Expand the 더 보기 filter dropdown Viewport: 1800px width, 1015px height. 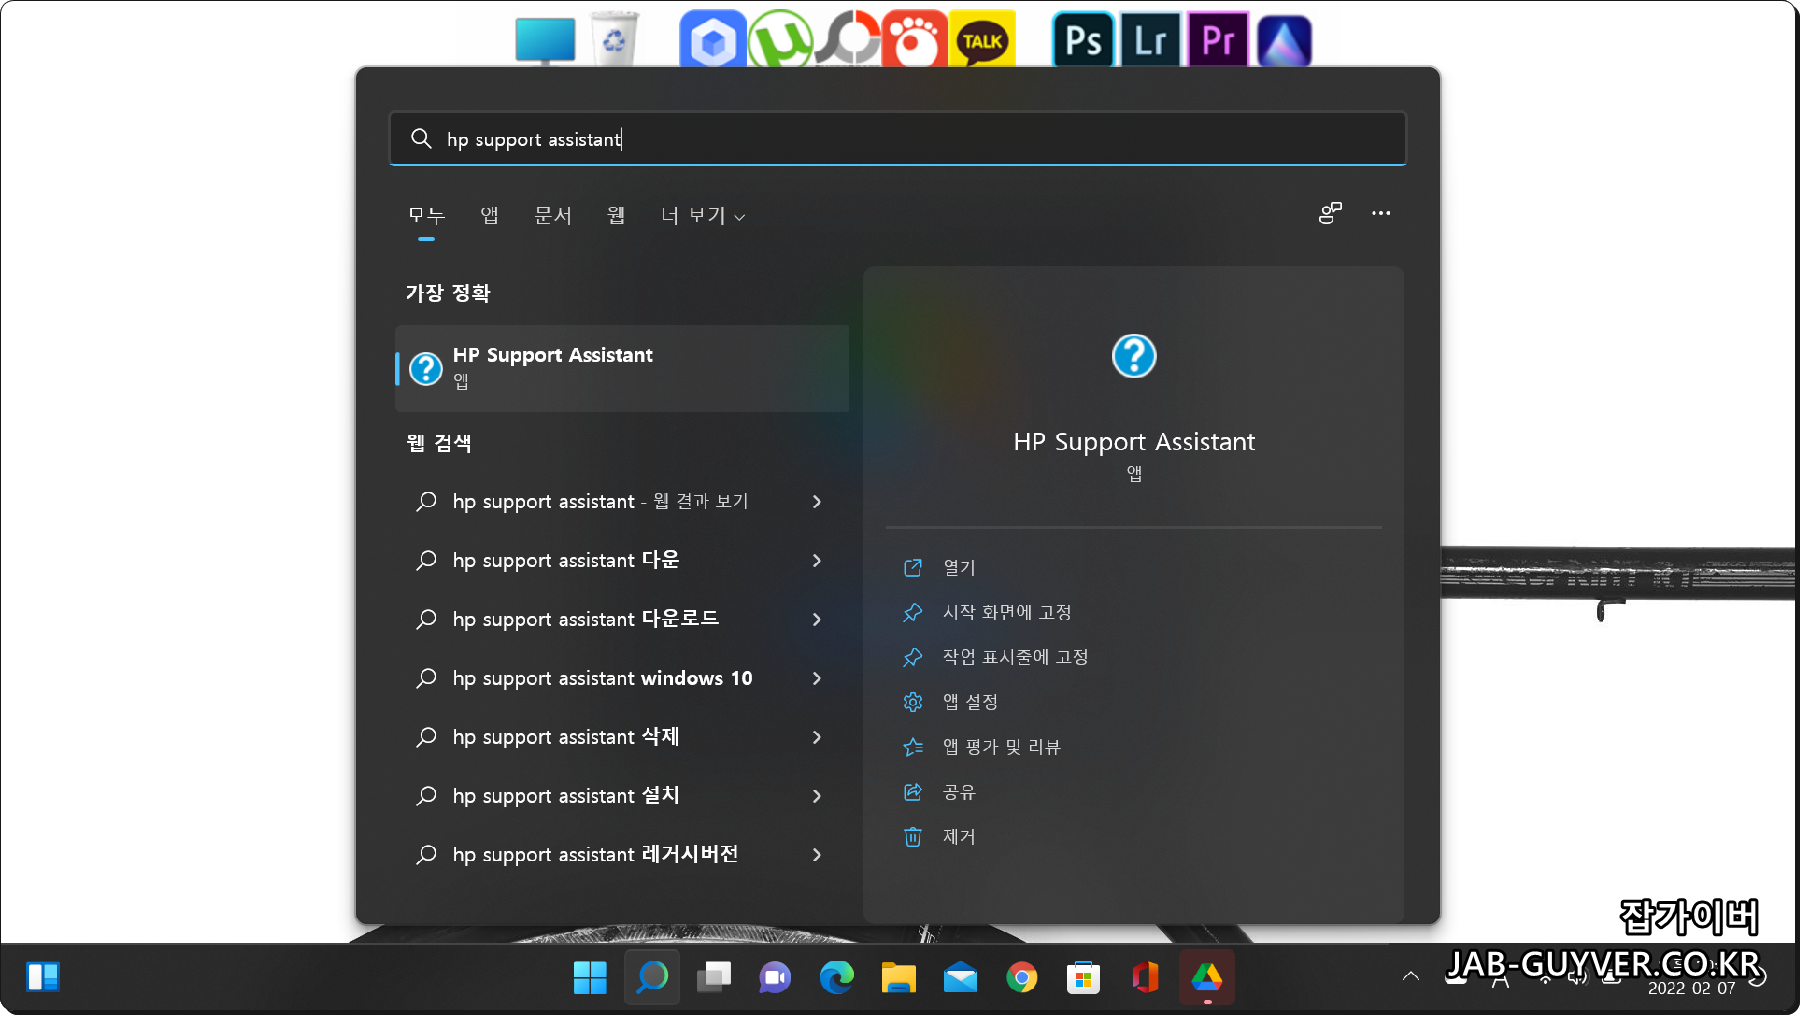coord(703,215)
